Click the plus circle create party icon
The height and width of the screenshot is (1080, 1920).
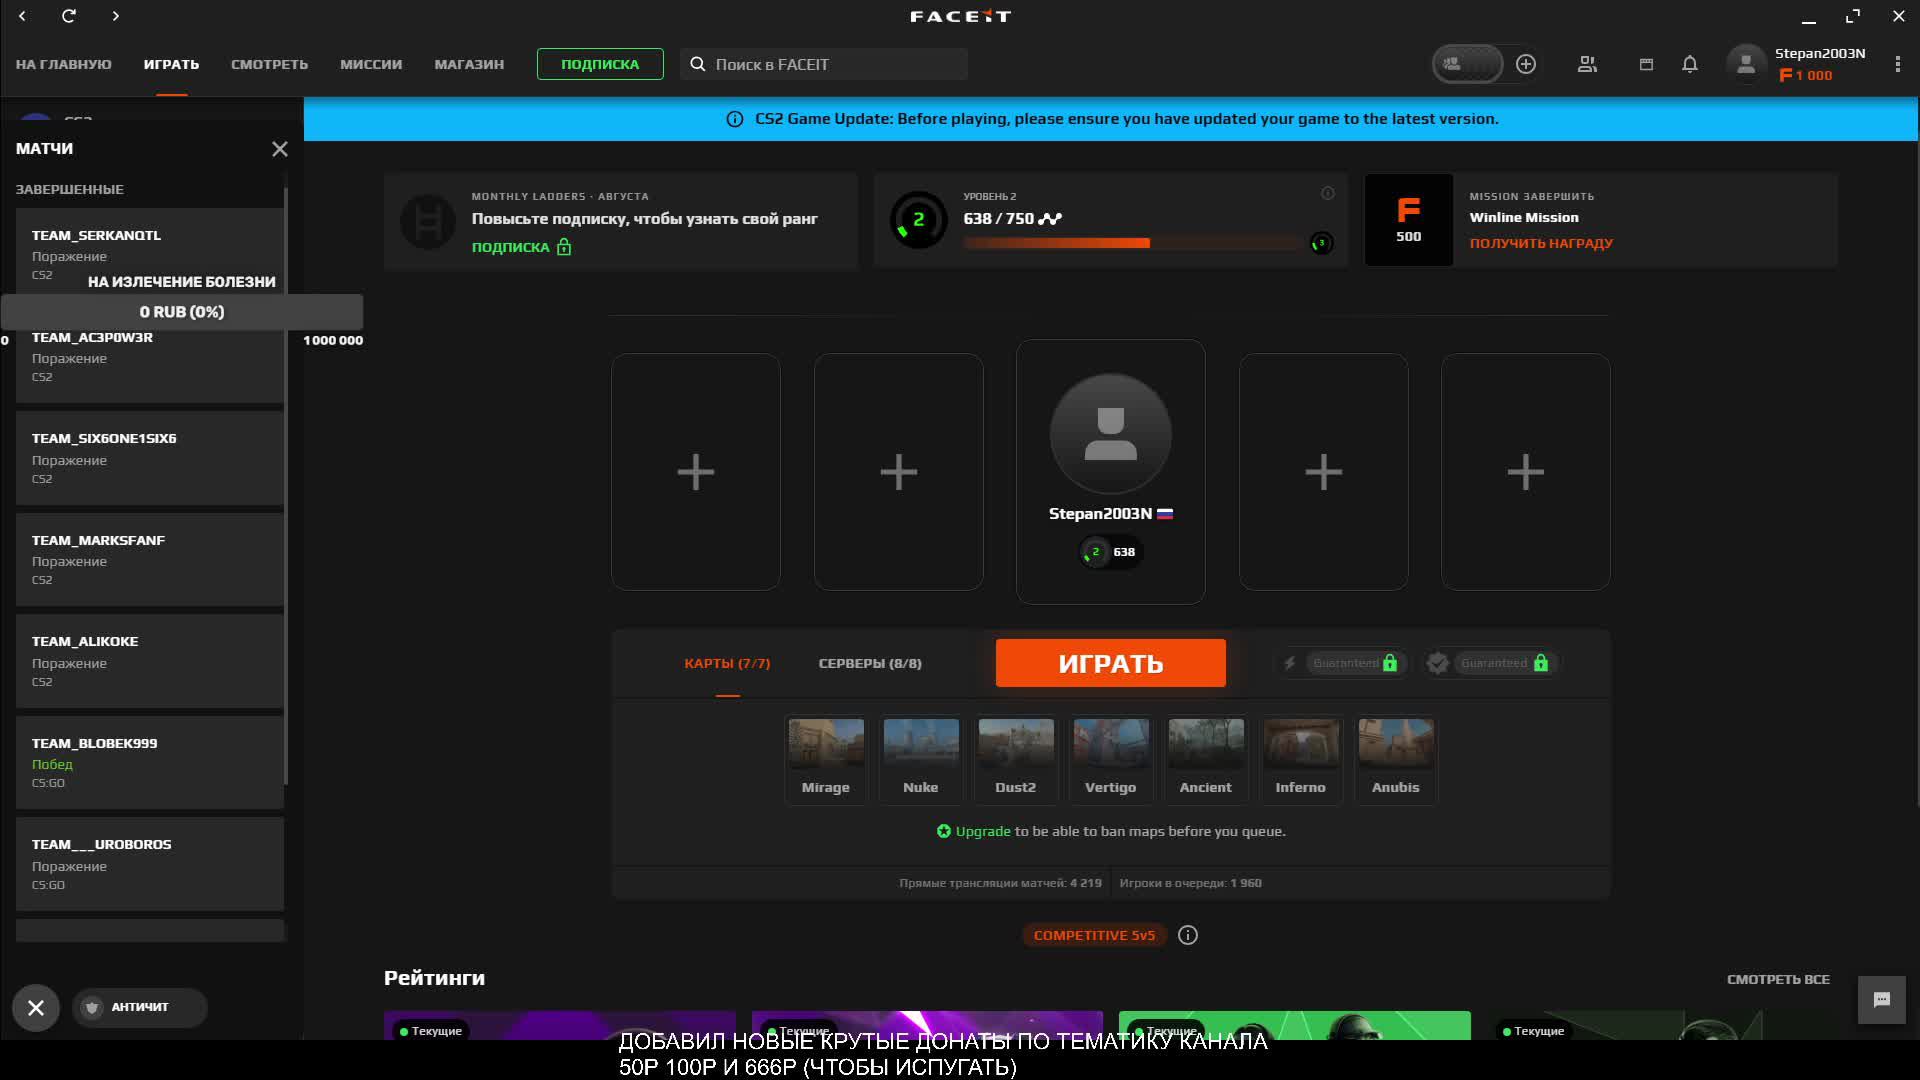(1526, 64)
